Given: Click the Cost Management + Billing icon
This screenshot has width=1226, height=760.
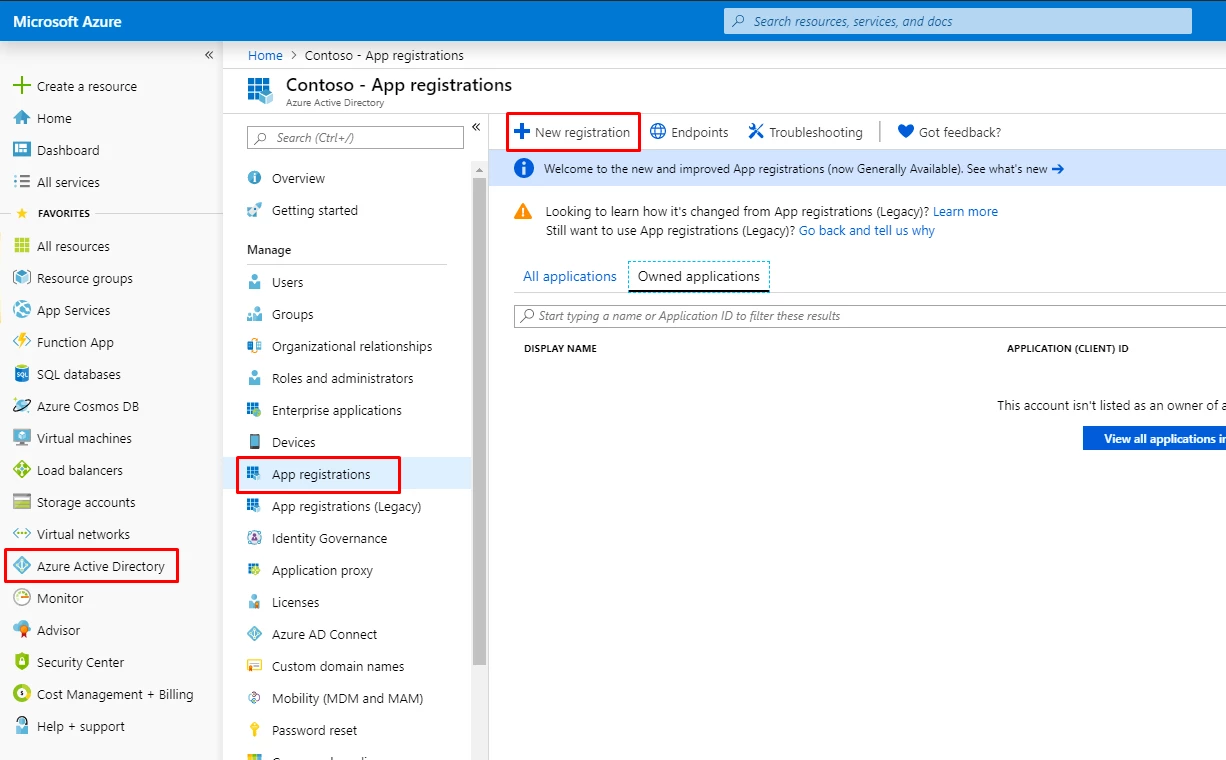Looking at the screenshot, I should coord(21,694).
